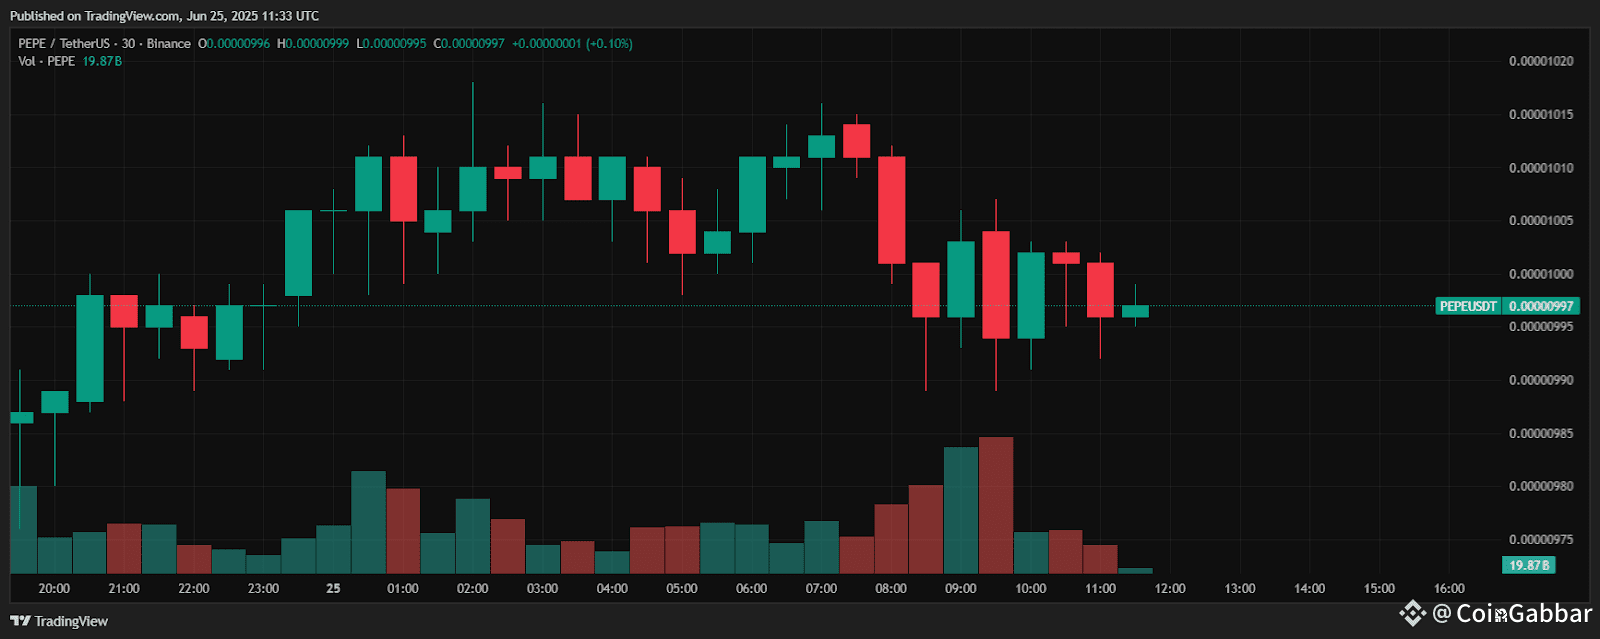Click the tall green volume bar at 09:00
The width and height of the screenshot is (1600, 639).
(x=961, y=510)
